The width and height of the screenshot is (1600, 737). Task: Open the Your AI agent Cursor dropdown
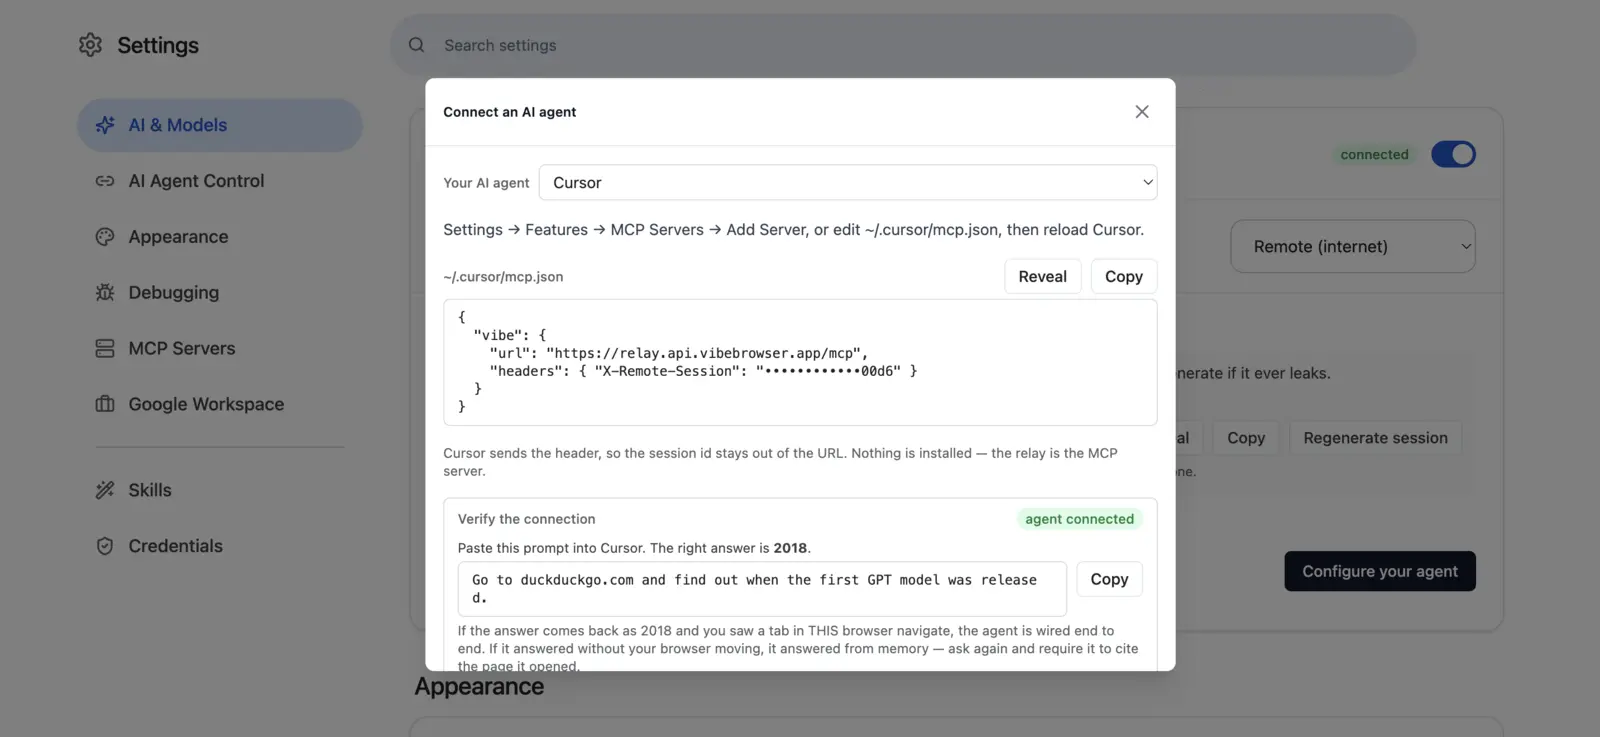pos(848,183)
